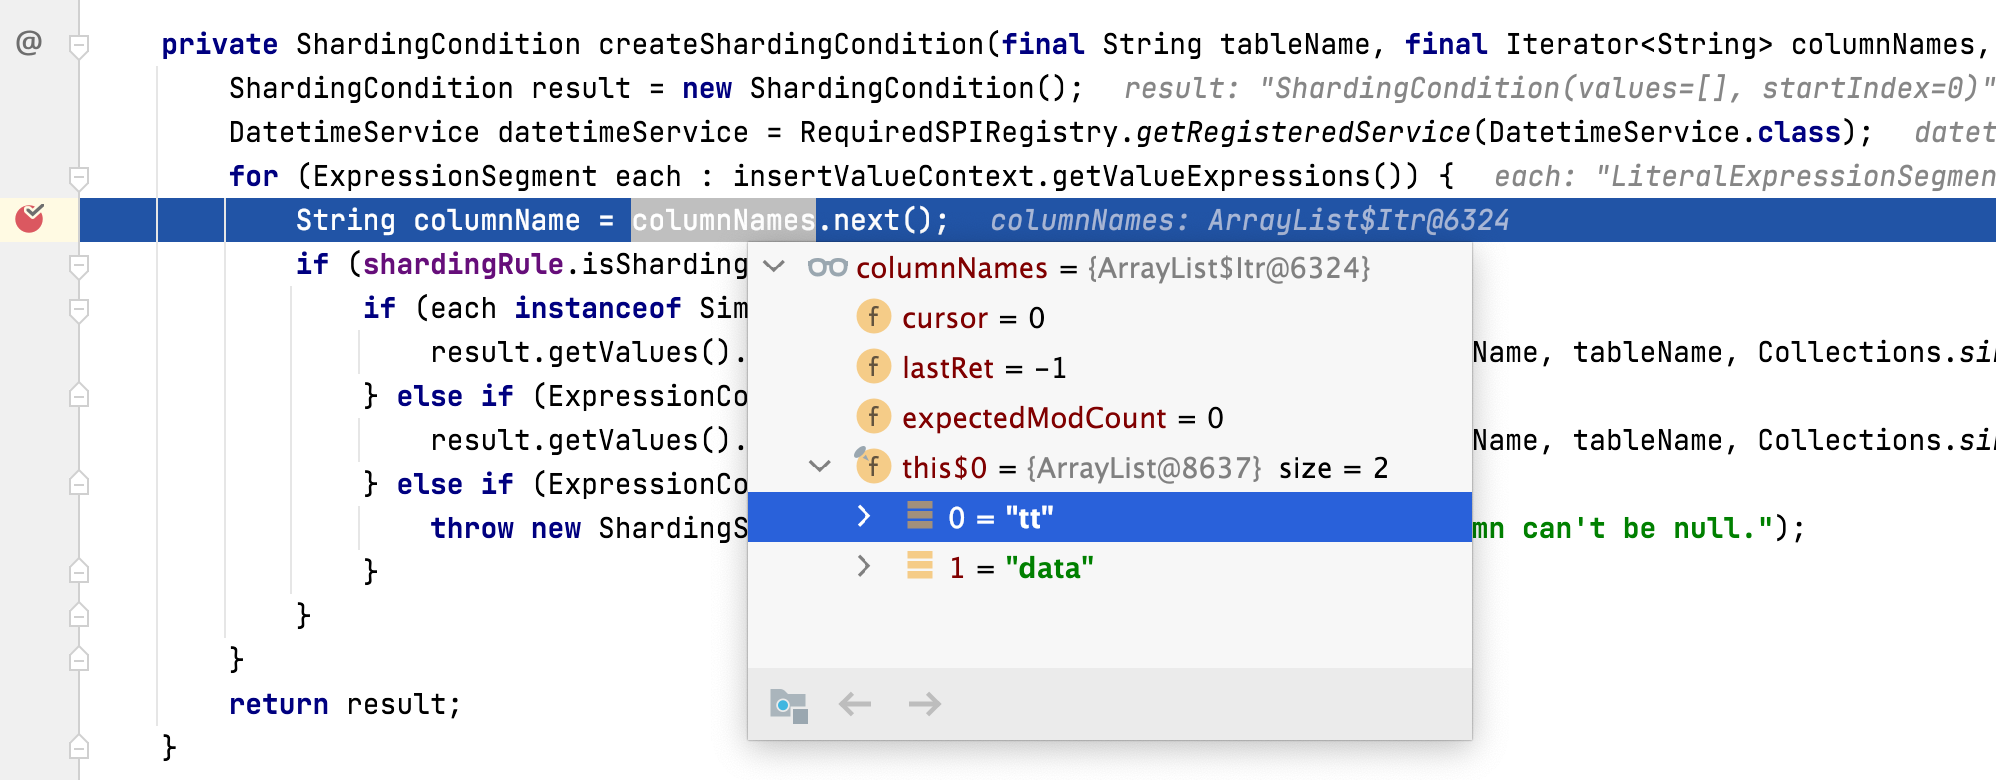This screenshot has height=780, width=1996.
Task: Click the field icon next to this$0
Action: pyautogui.click(x=873, y=466)
